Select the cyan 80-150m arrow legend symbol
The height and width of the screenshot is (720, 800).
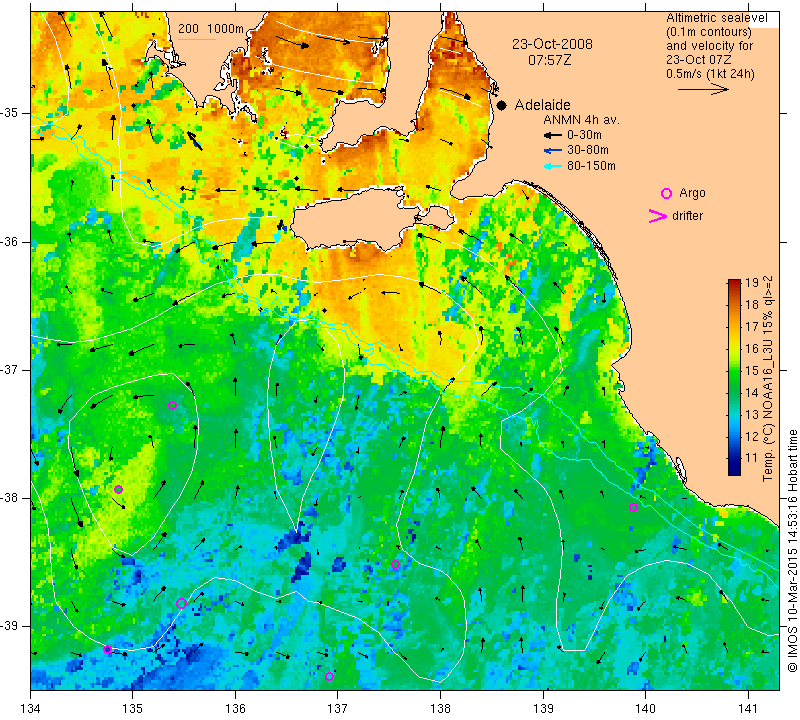(x=553, y=166)
